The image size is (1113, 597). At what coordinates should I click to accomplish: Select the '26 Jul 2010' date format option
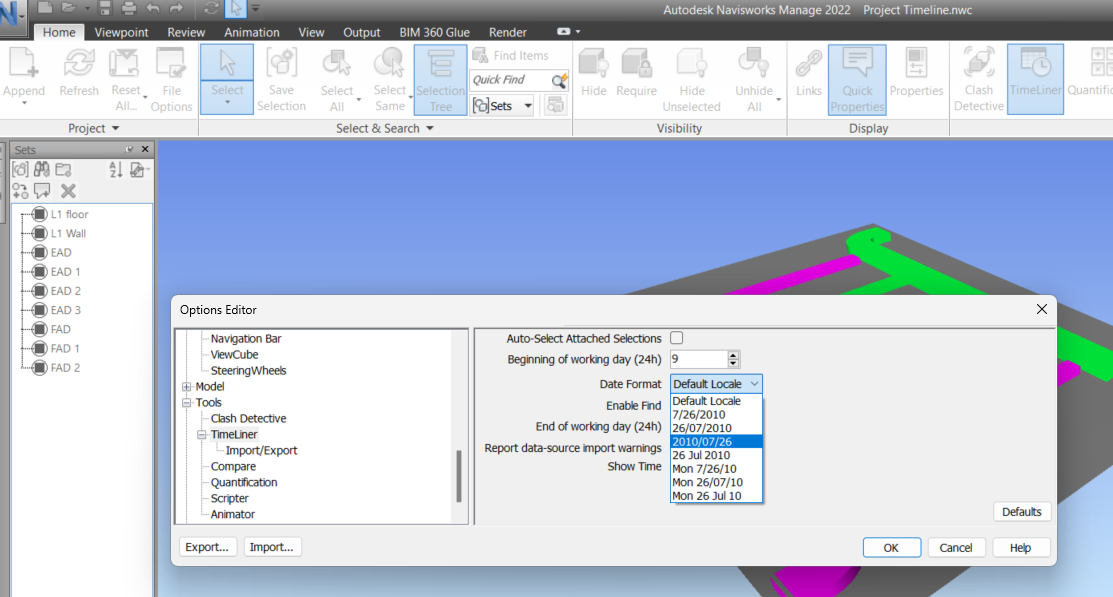700,455
